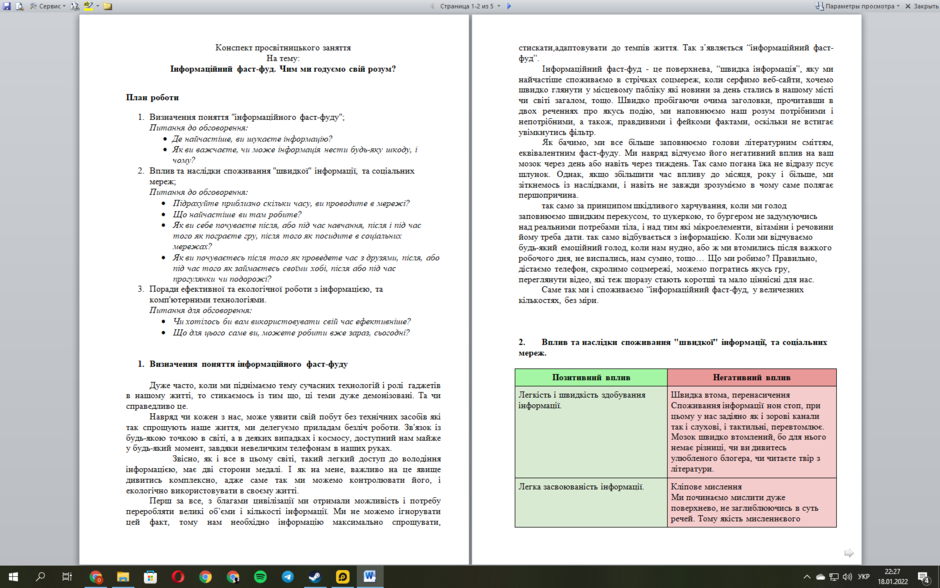The width and height of the screenshot is (940, 588).
Task: Click heading 'План роботи'
Action: pyautogui.click(x=152, y=97)
